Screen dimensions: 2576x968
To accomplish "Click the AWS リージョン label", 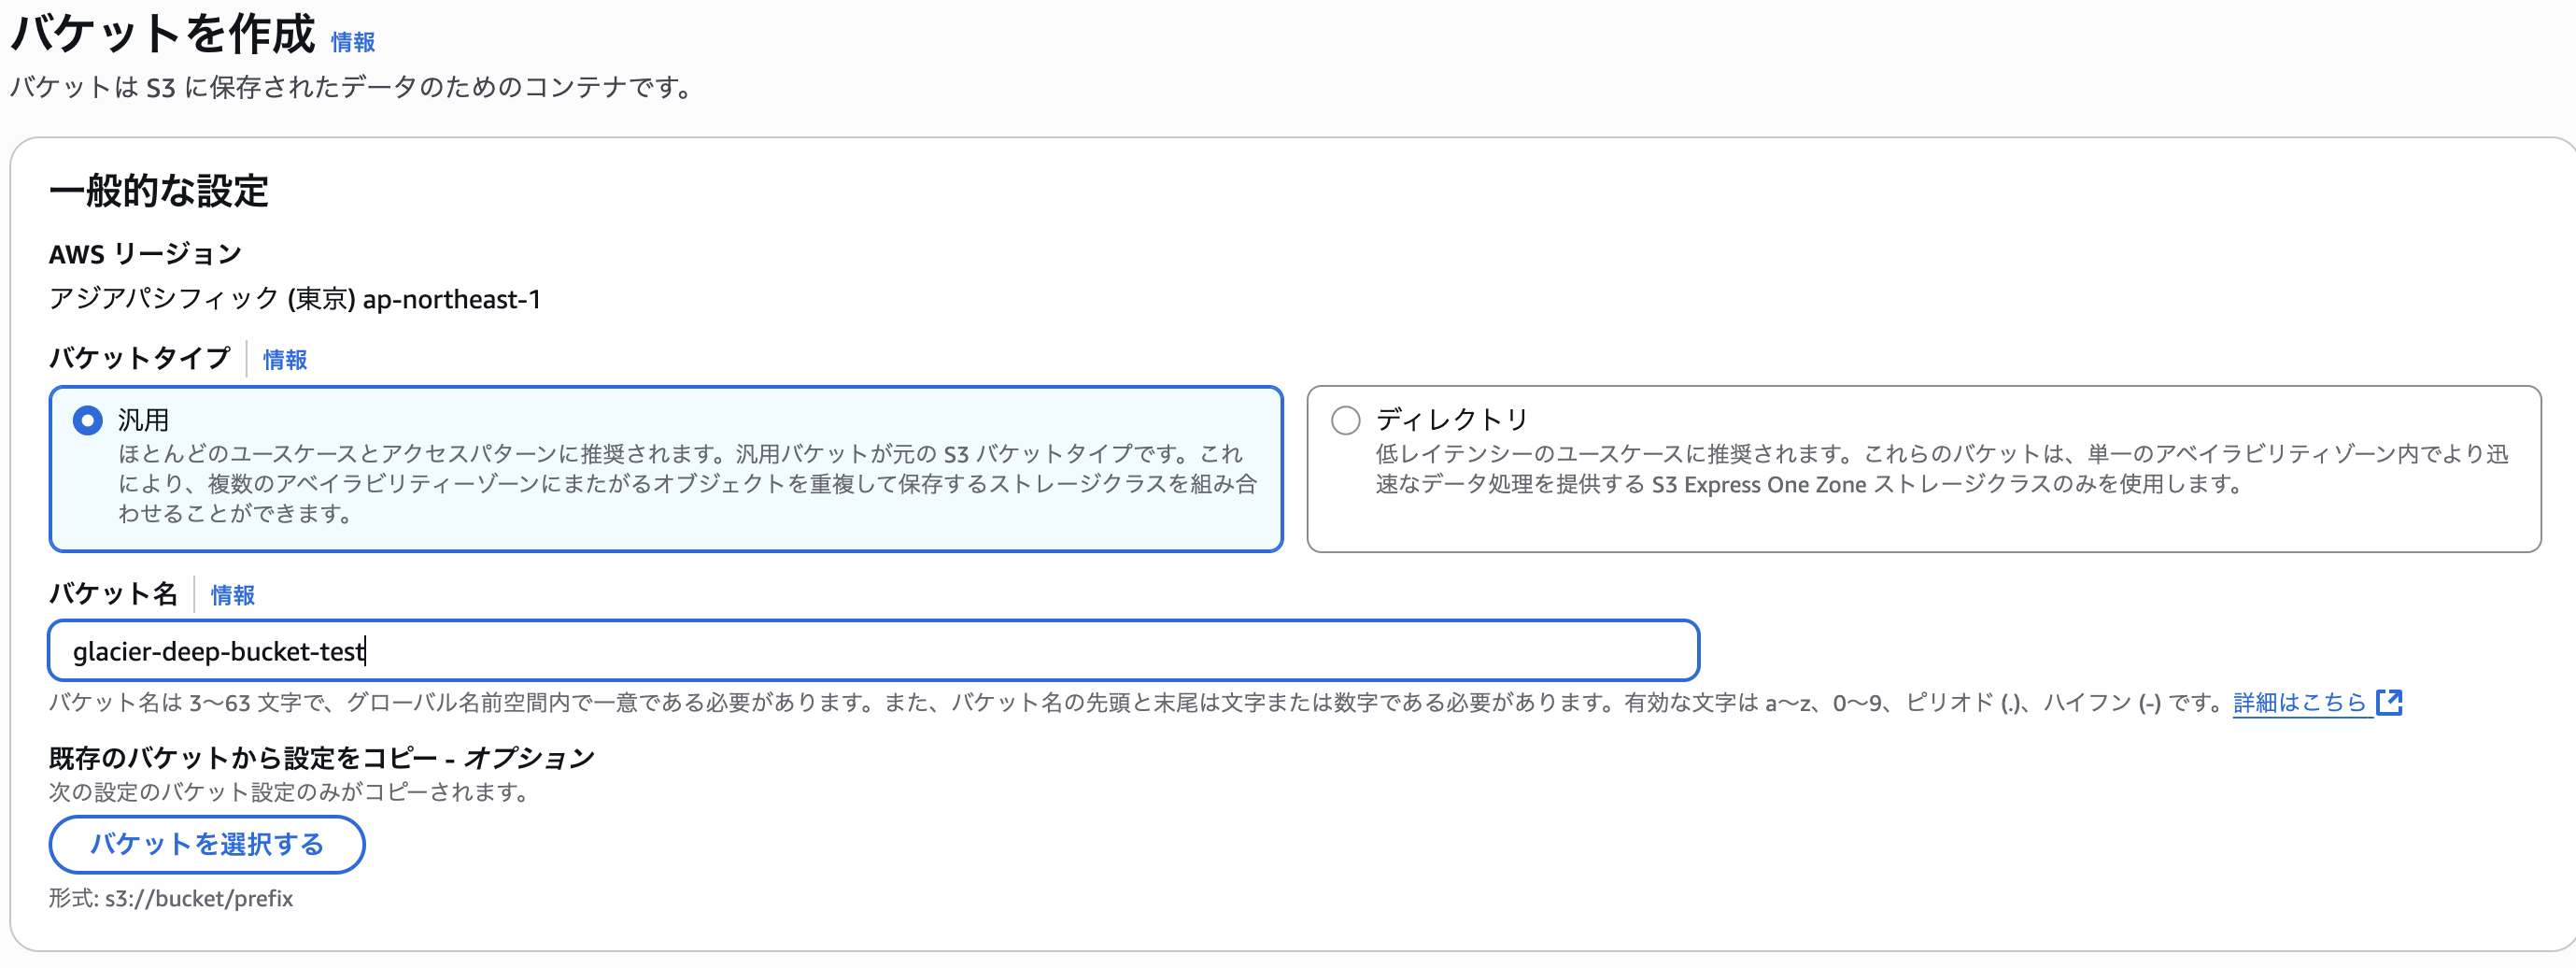I will click(x=145, y=254).
